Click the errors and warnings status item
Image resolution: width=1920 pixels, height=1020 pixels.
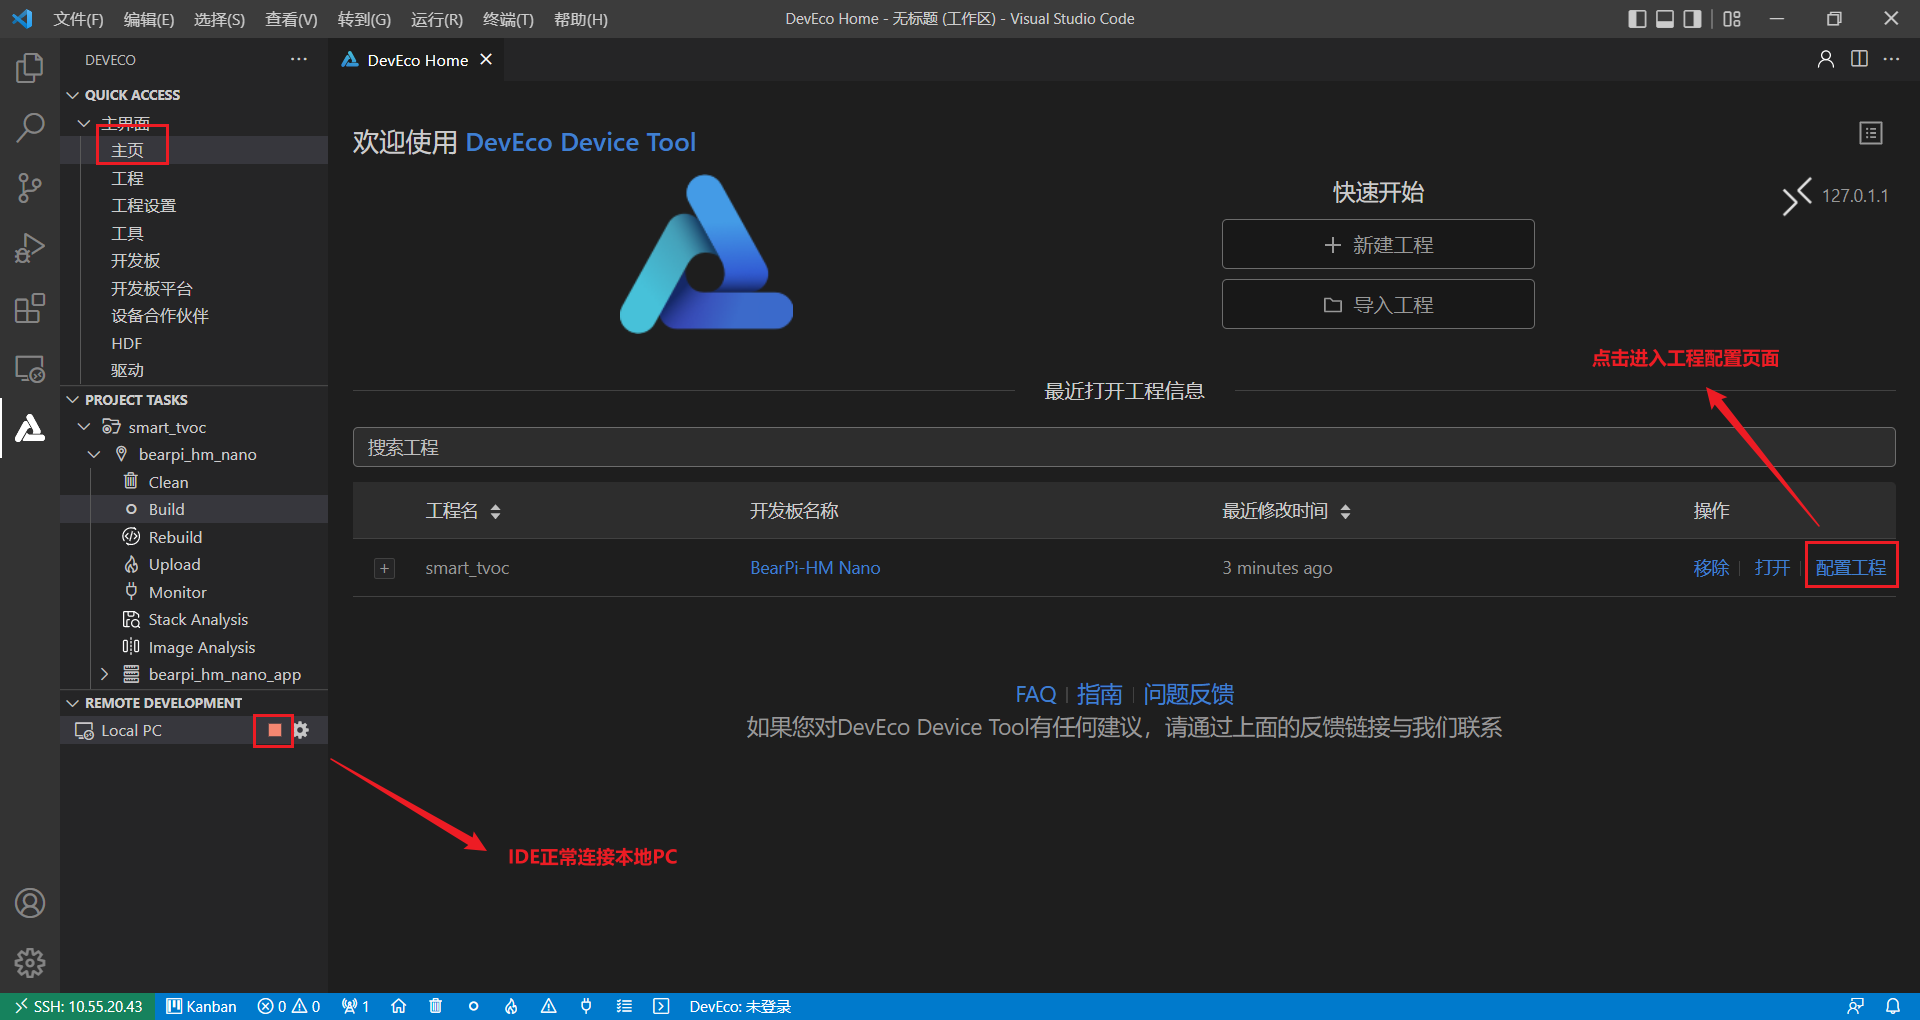coord(289,1006)
